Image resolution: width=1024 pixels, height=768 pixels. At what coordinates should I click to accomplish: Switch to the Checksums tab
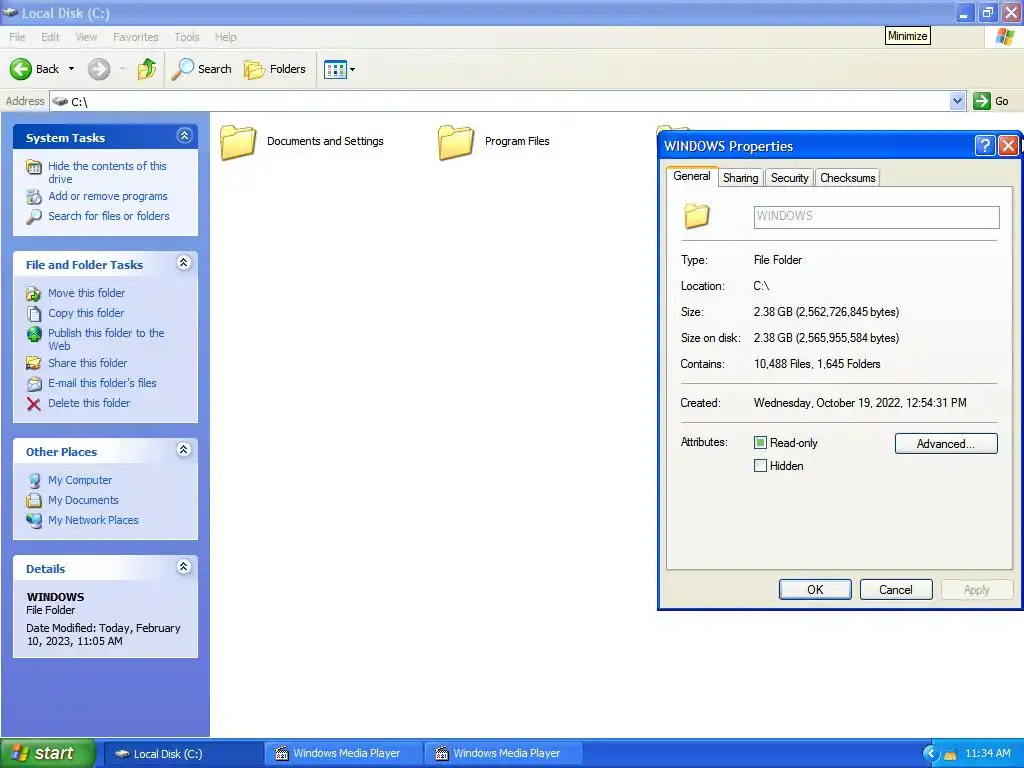click(x=848, y=178)
